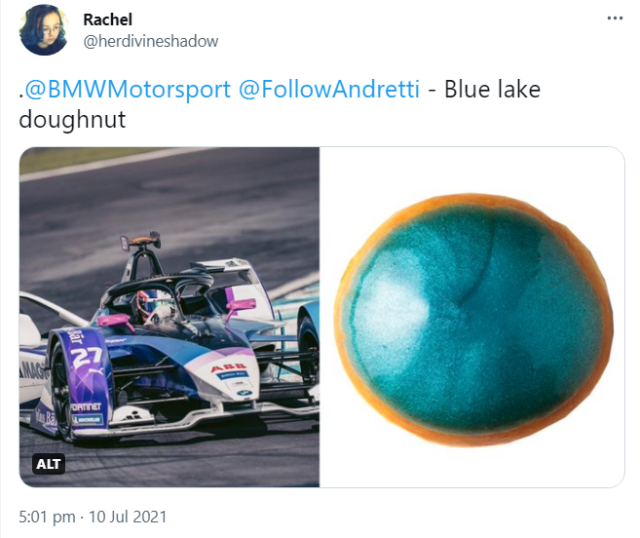
Task: Open the @herdivineshadow handle
Action: tap(151, 41)
